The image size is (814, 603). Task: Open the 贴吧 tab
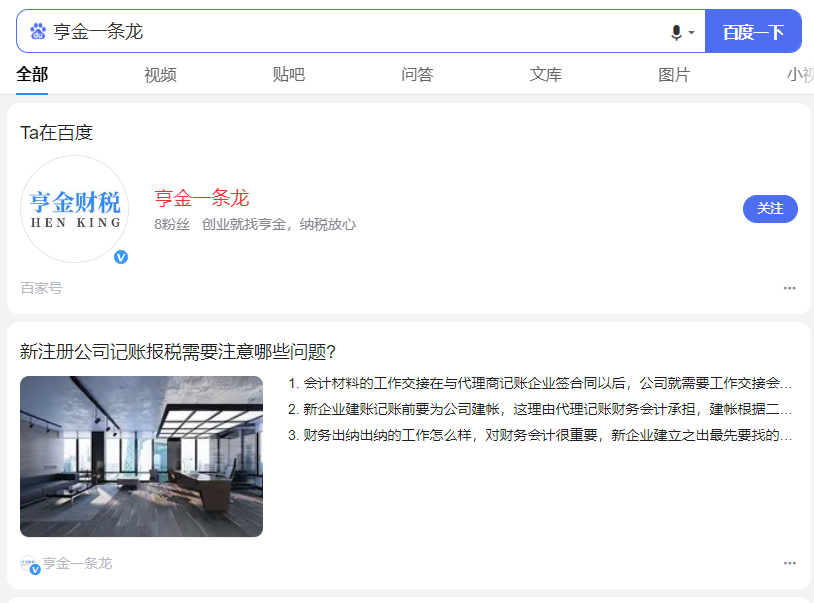click(x=289, y=75)
